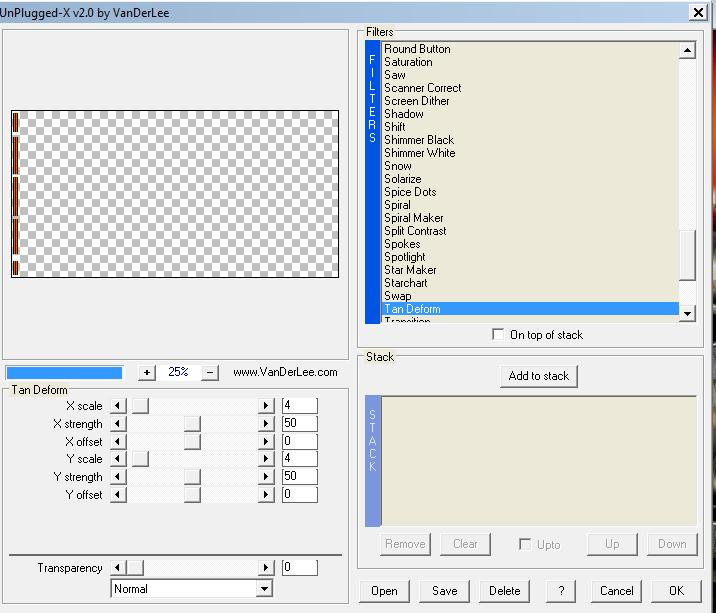This screenshot has width=716, height=613.
Task: Click the right arrow of X strength slider
Action: (266, 423)
